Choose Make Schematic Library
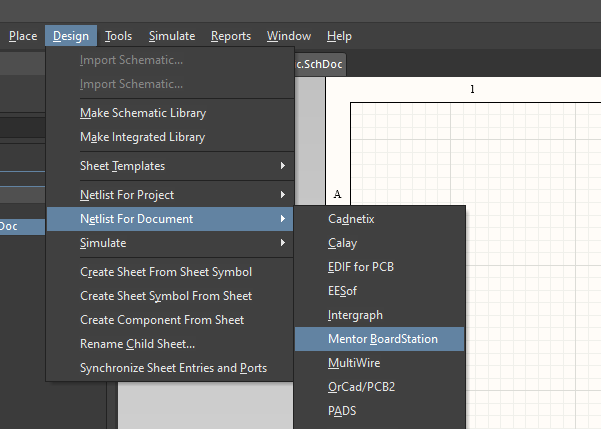601x429 pixels. coord(170,113)
